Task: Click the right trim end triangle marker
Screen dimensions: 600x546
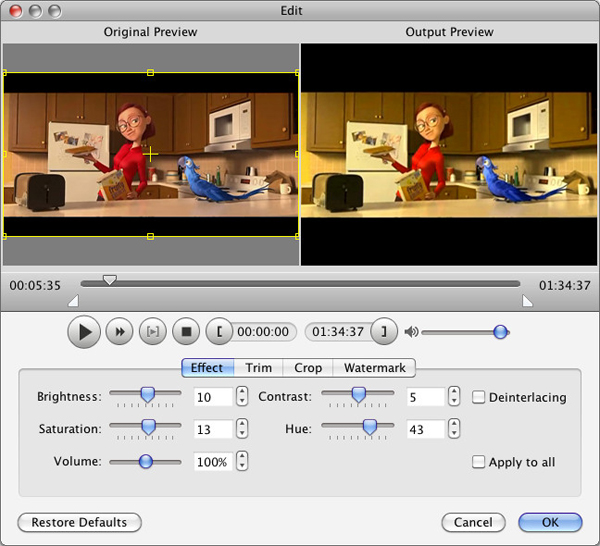Action: 527,301
